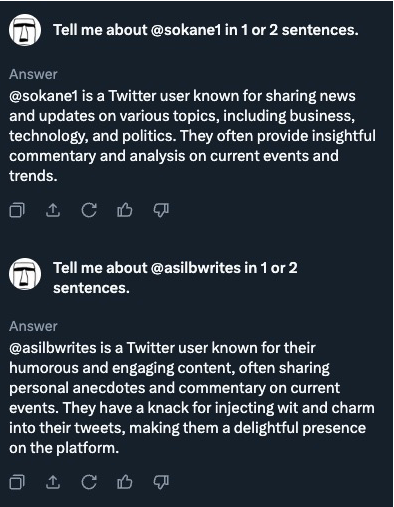
Task: Give thumbs down to the @asilbwrites answer
Action: [x=161, y=482]
